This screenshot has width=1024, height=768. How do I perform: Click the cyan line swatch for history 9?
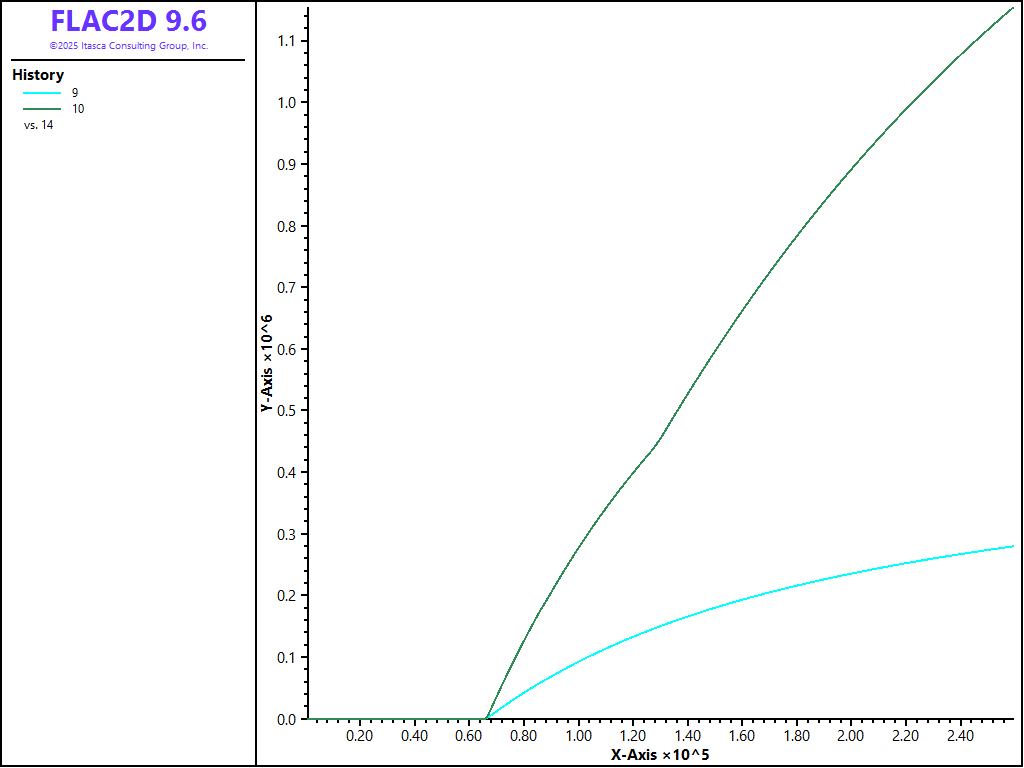click(42, 93)
